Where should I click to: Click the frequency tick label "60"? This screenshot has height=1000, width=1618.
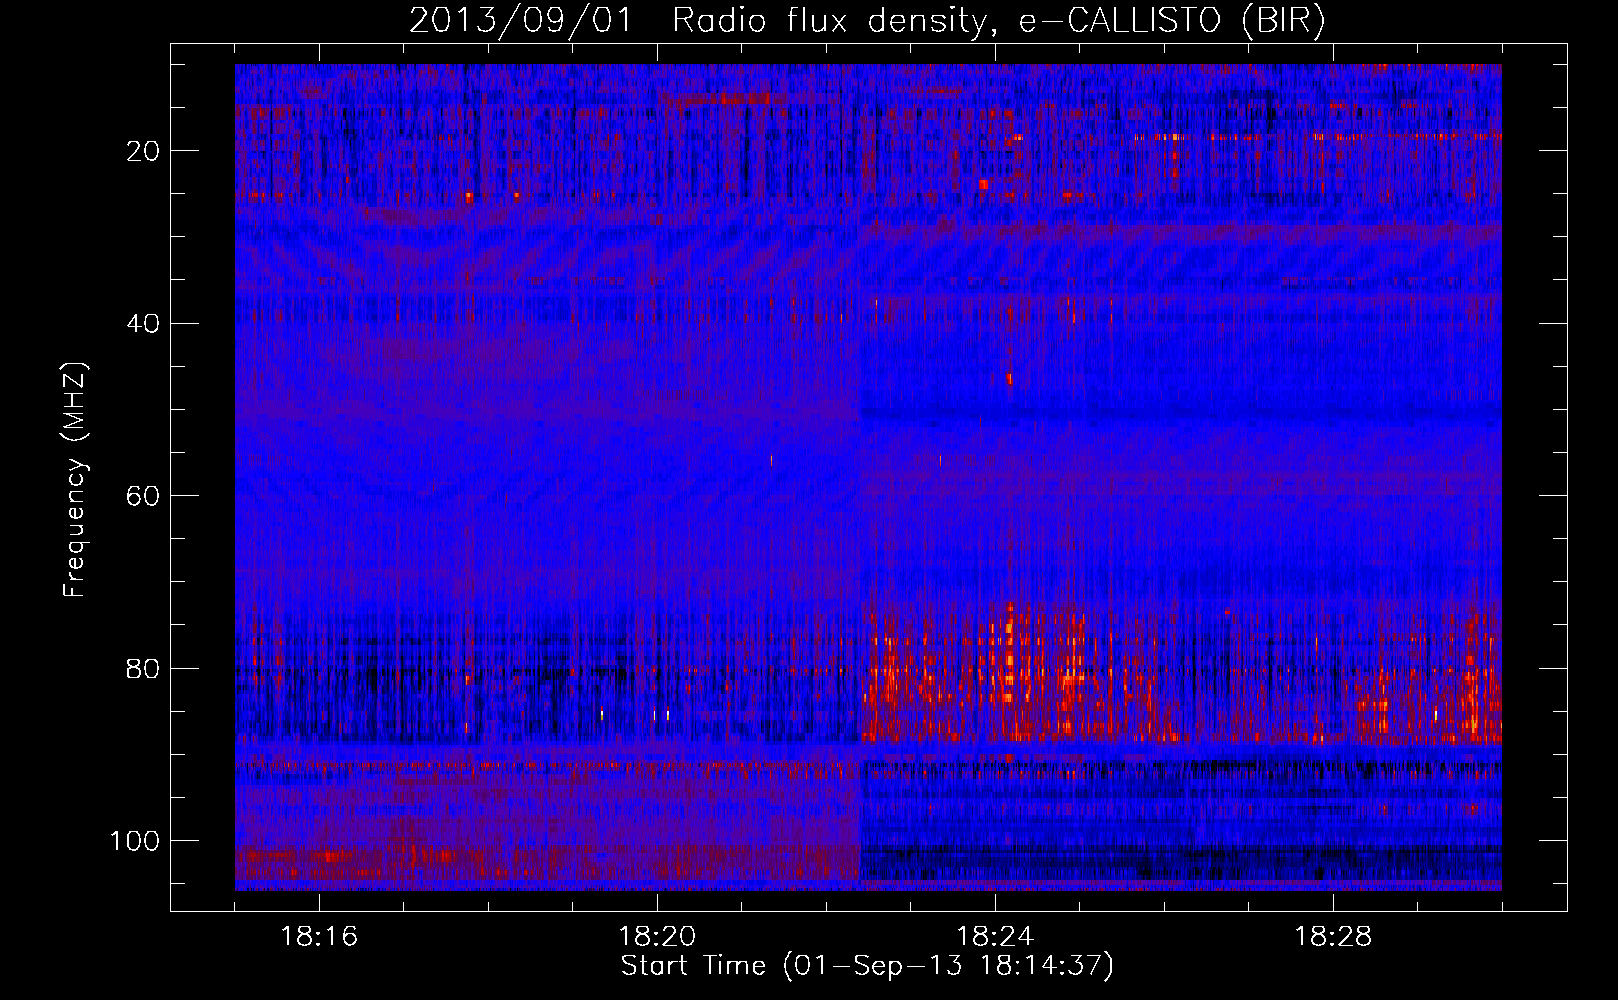[144, 496]
